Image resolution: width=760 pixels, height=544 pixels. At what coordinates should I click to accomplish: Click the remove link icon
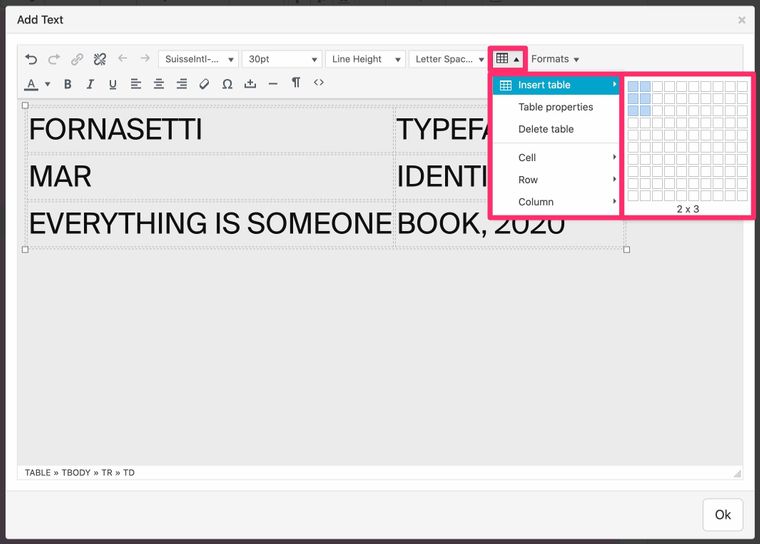click(100, 60)
